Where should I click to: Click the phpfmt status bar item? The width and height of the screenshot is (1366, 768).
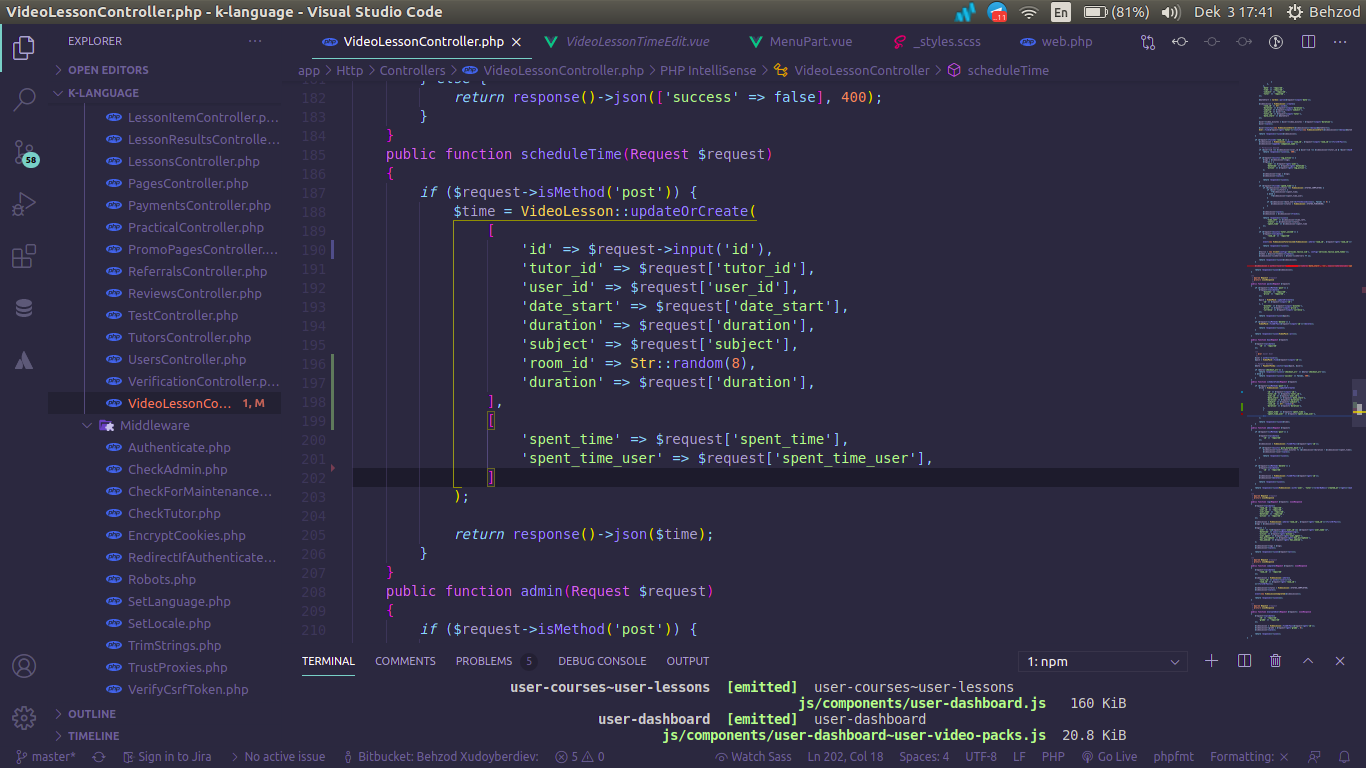pyautogui.click(x=1175, y=757)
